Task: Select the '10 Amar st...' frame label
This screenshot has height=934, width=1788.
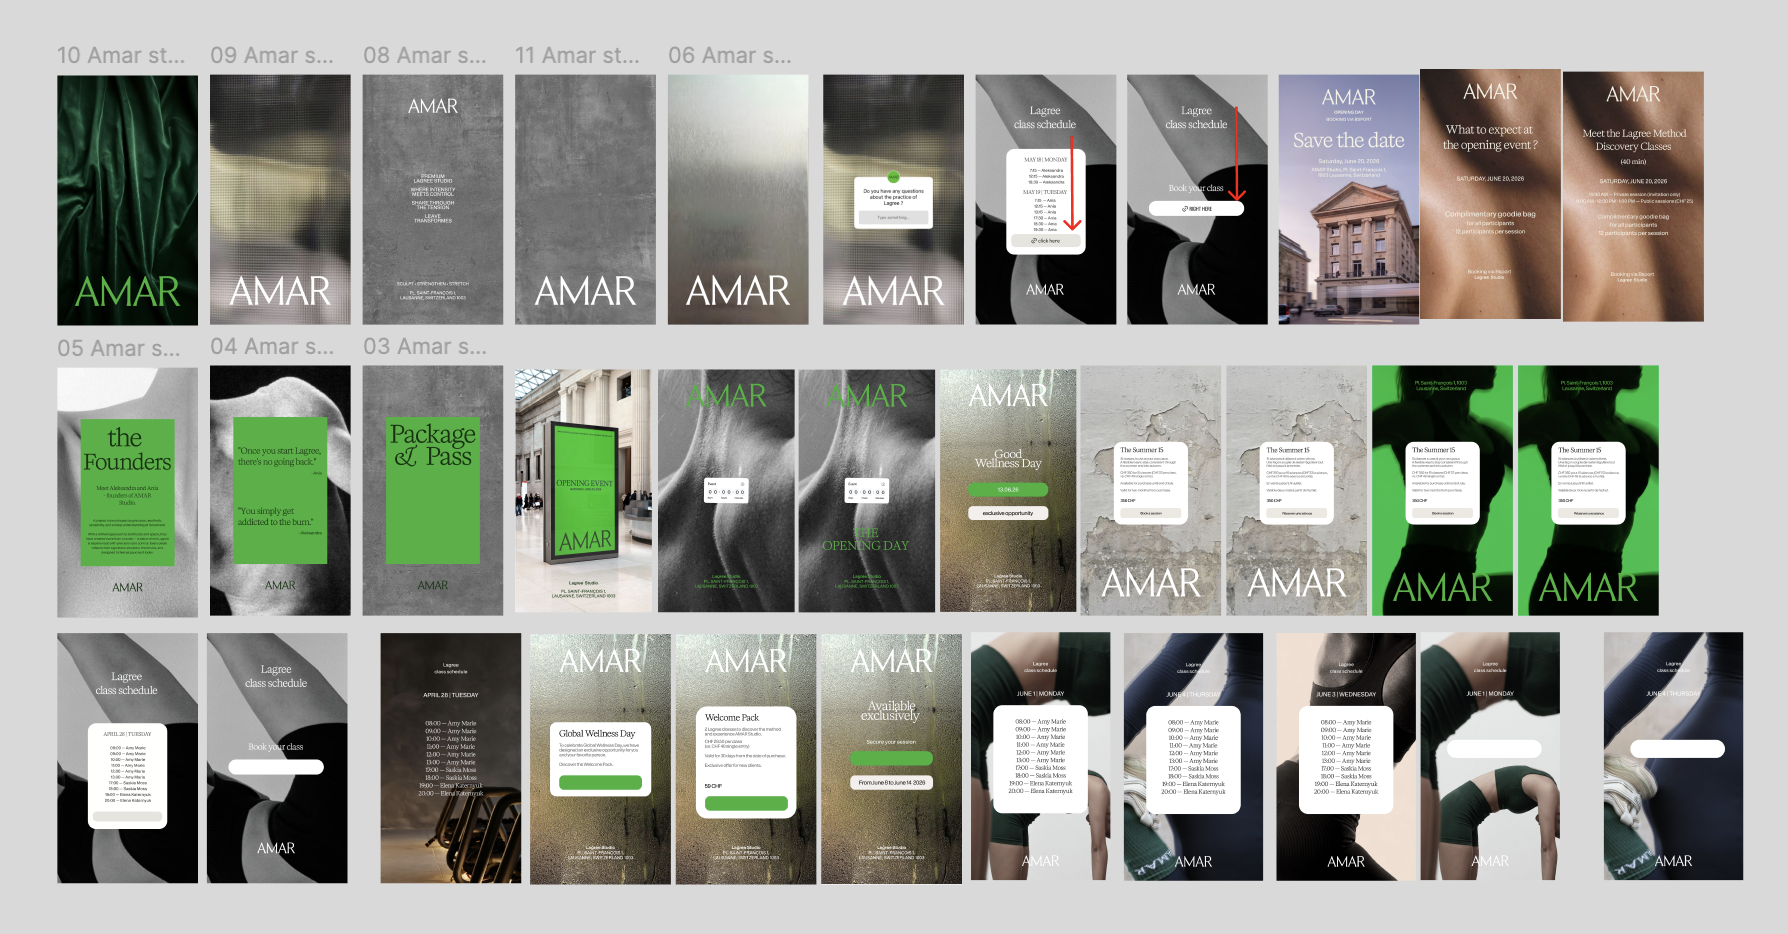Action: pos(121,56)
